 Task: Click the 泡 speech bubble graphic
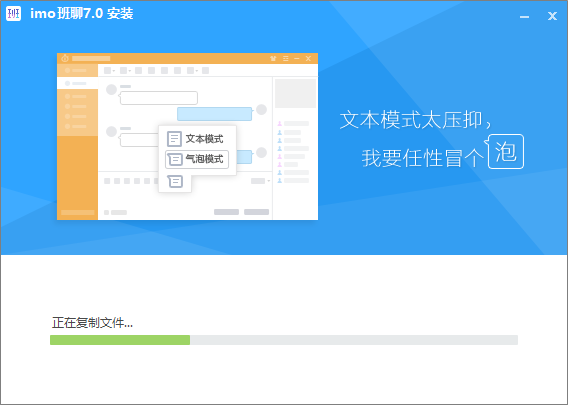coord(505,151)
